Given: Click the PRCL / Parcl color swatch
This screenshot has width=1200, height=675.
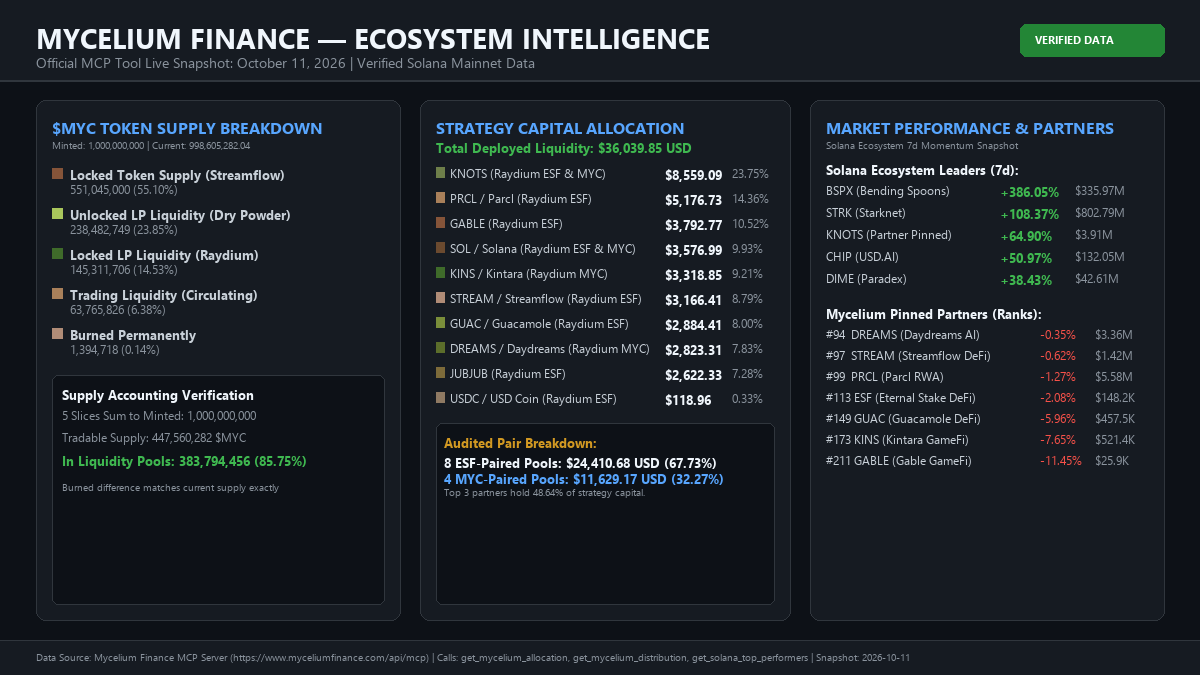Looking at the screenshot, I should pos(441,198).
